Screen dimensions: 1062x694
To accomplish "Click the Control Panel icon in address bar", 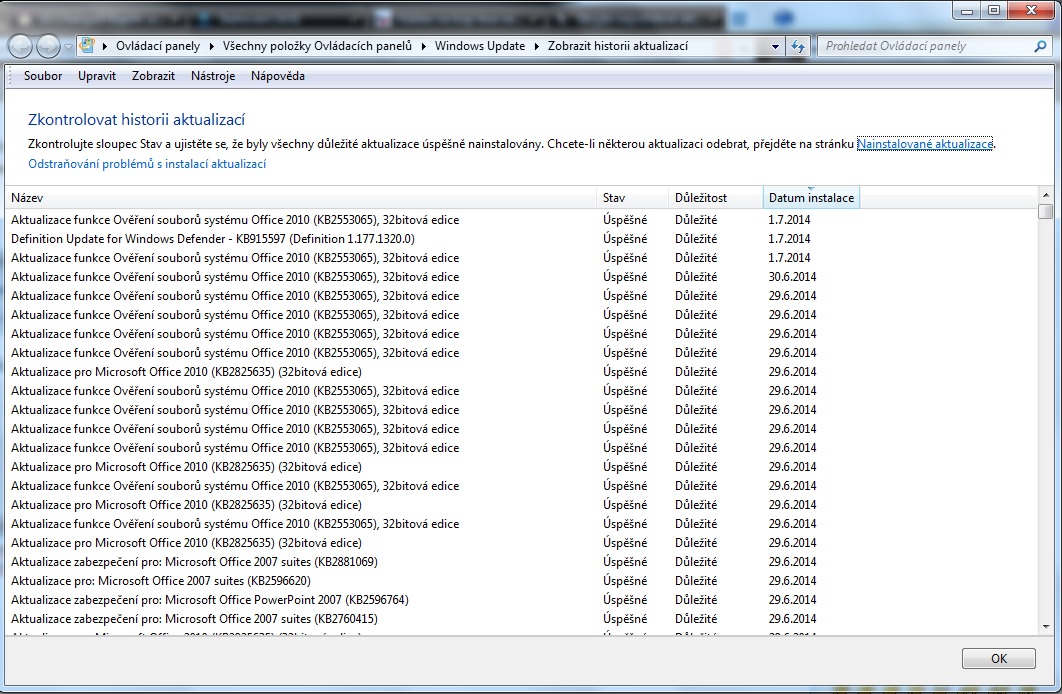I will tap(87, 46).
